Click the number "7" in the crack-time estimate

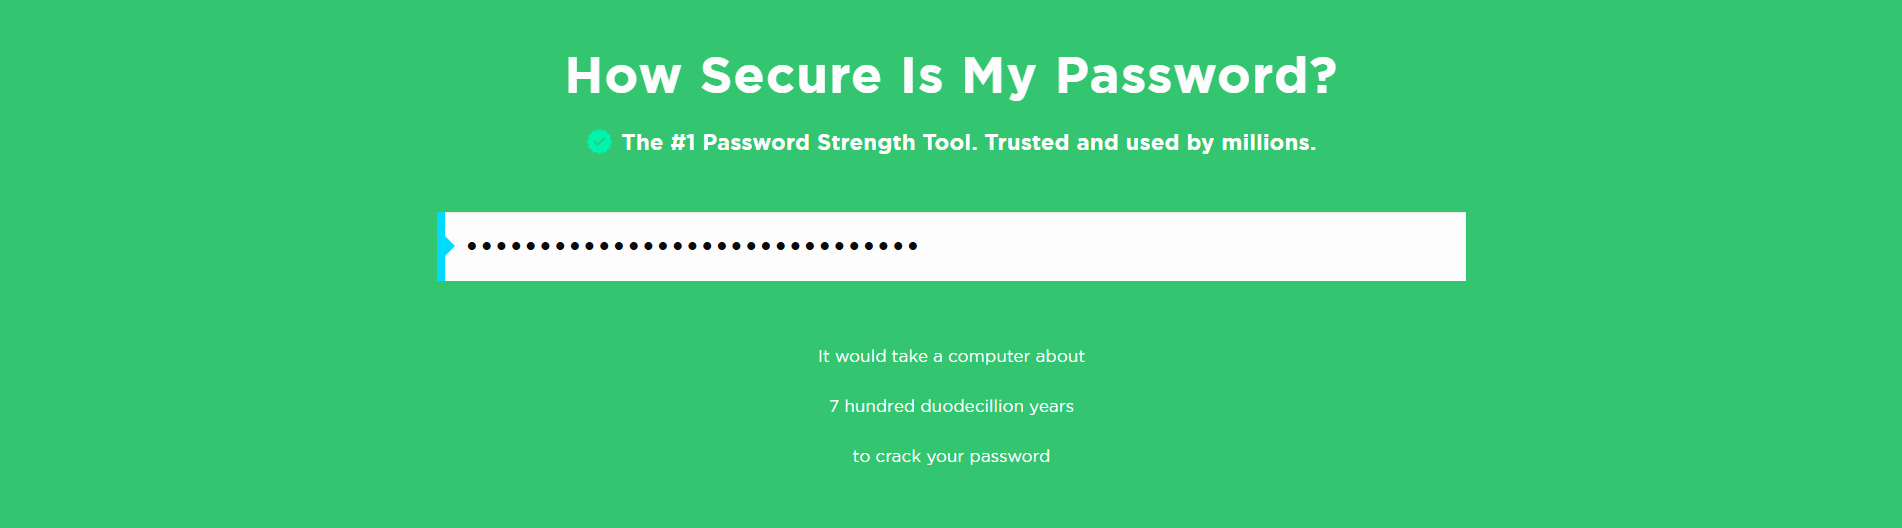(834, 407)
